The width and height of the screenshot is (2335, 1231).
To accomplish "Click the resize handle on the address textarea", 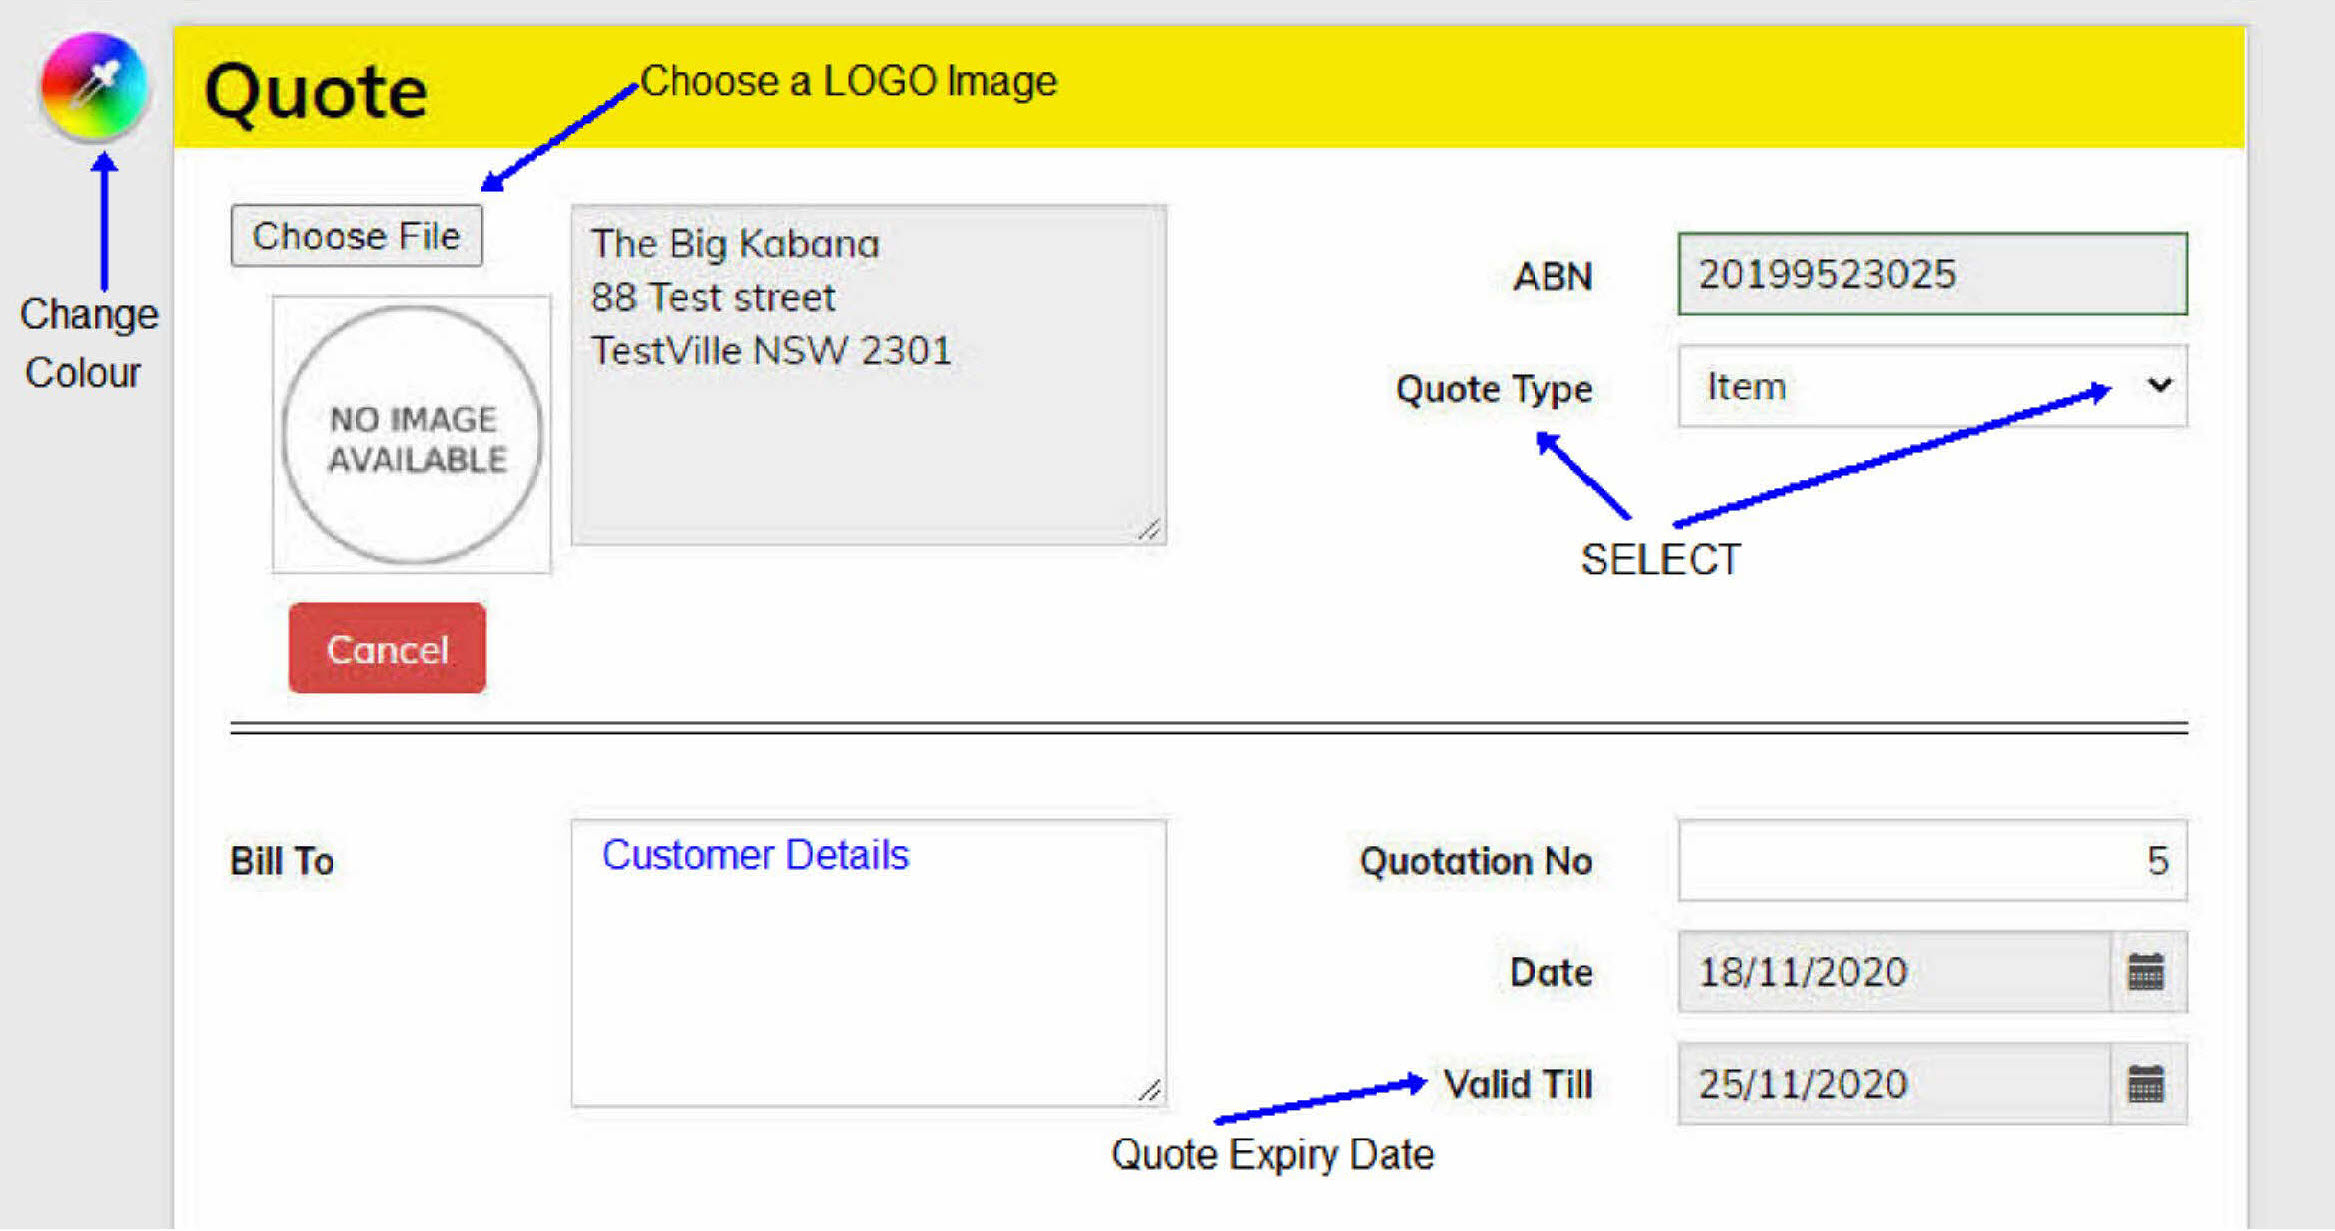I will 1152,528.
